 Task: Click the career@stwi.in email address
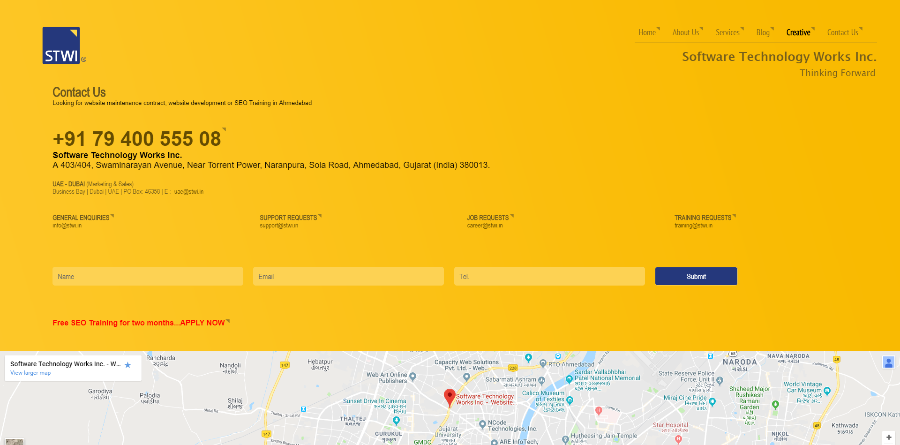pyautogui.click(x=485, y=226)
